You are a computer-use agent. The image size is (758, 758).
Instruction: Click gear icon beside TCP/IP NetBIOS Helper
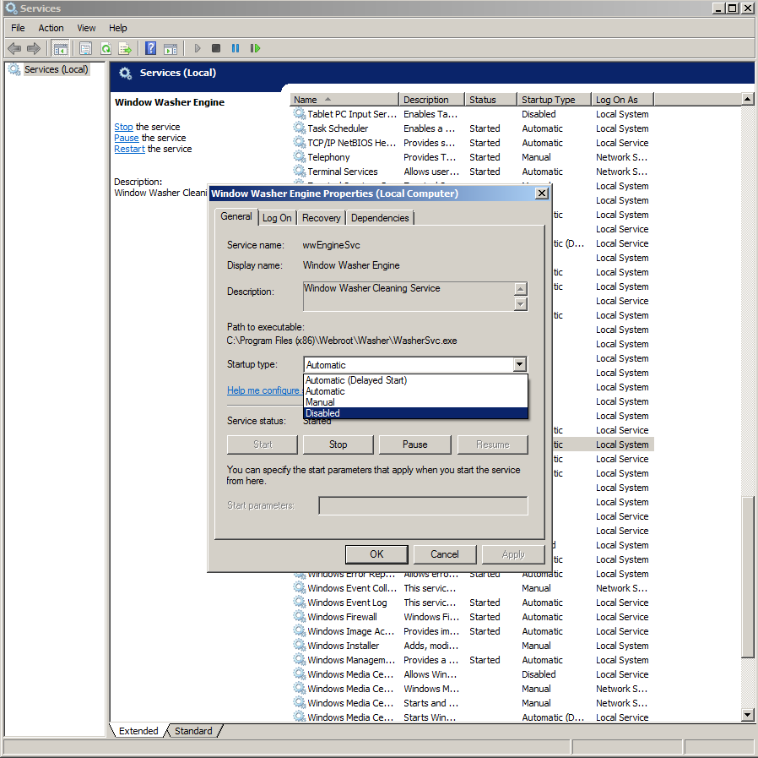point(299,143)
